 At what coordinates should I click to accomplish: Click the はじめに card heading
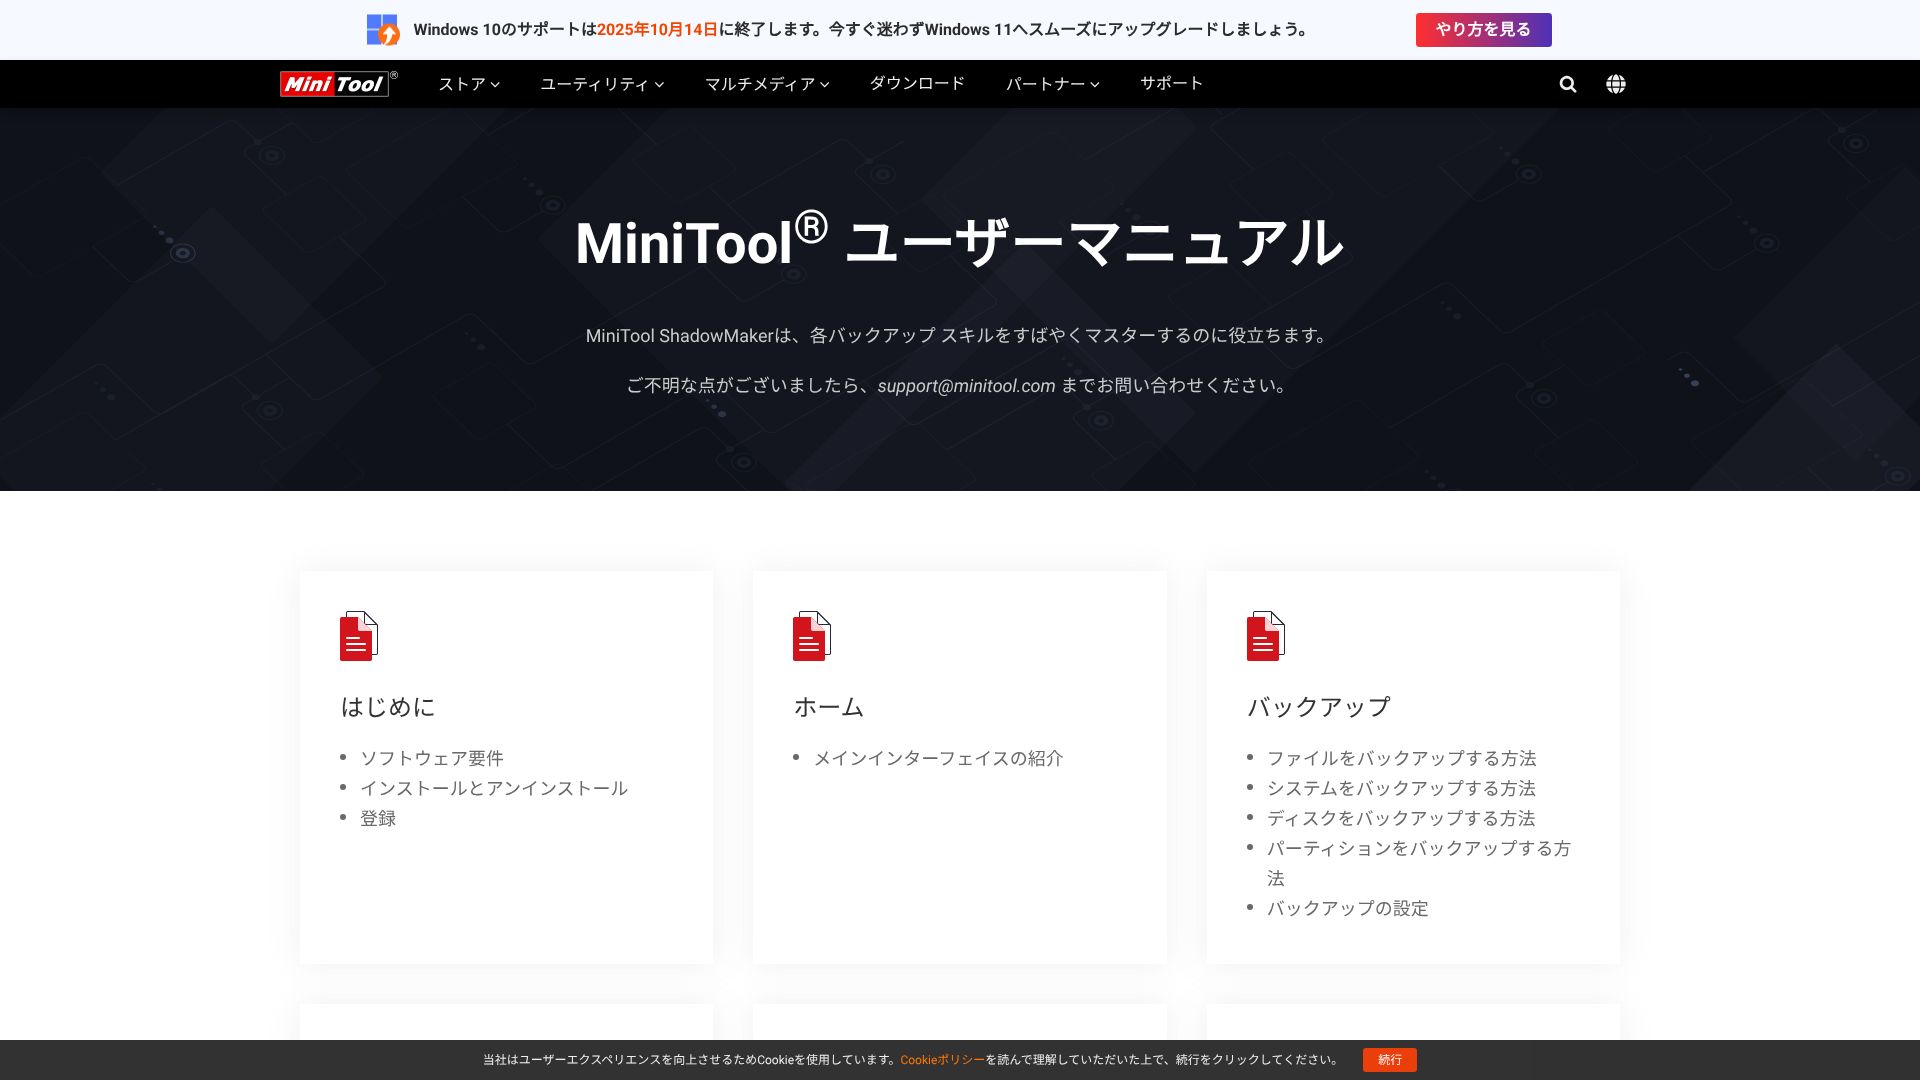388,707
